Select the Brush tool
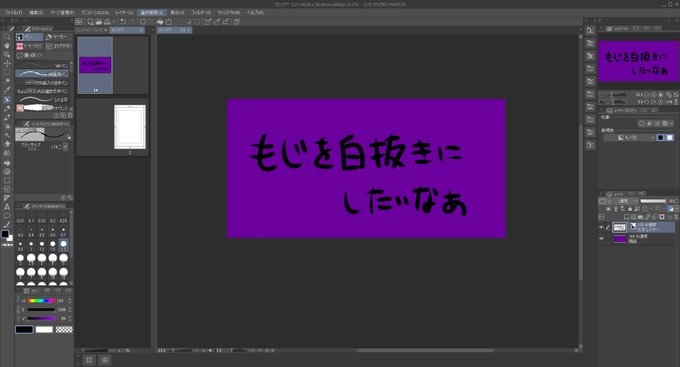 [x=7, y=117]
